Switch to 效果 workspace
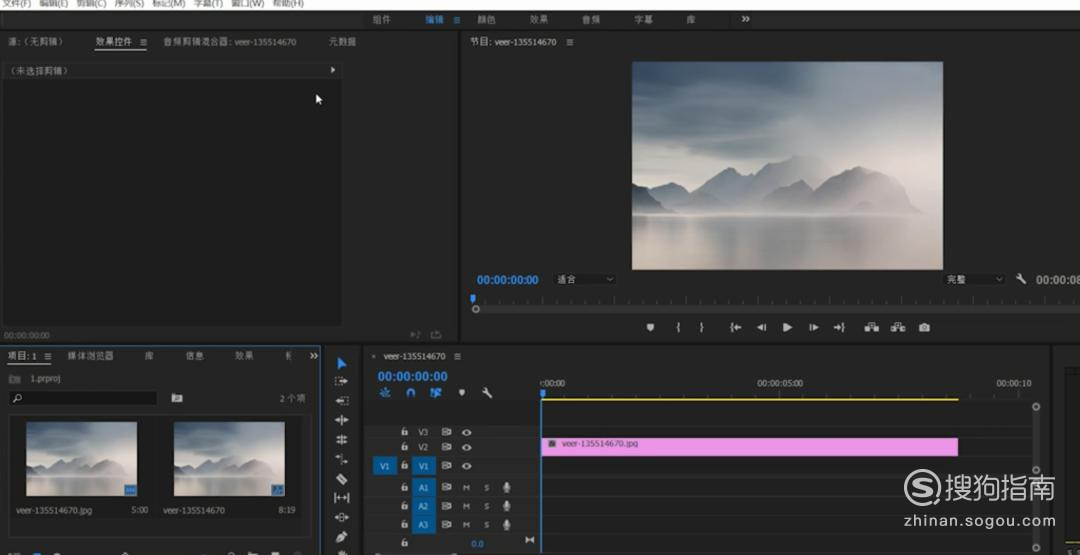Viewport: 1080px width, 555px height. click(x=539, y=20)
